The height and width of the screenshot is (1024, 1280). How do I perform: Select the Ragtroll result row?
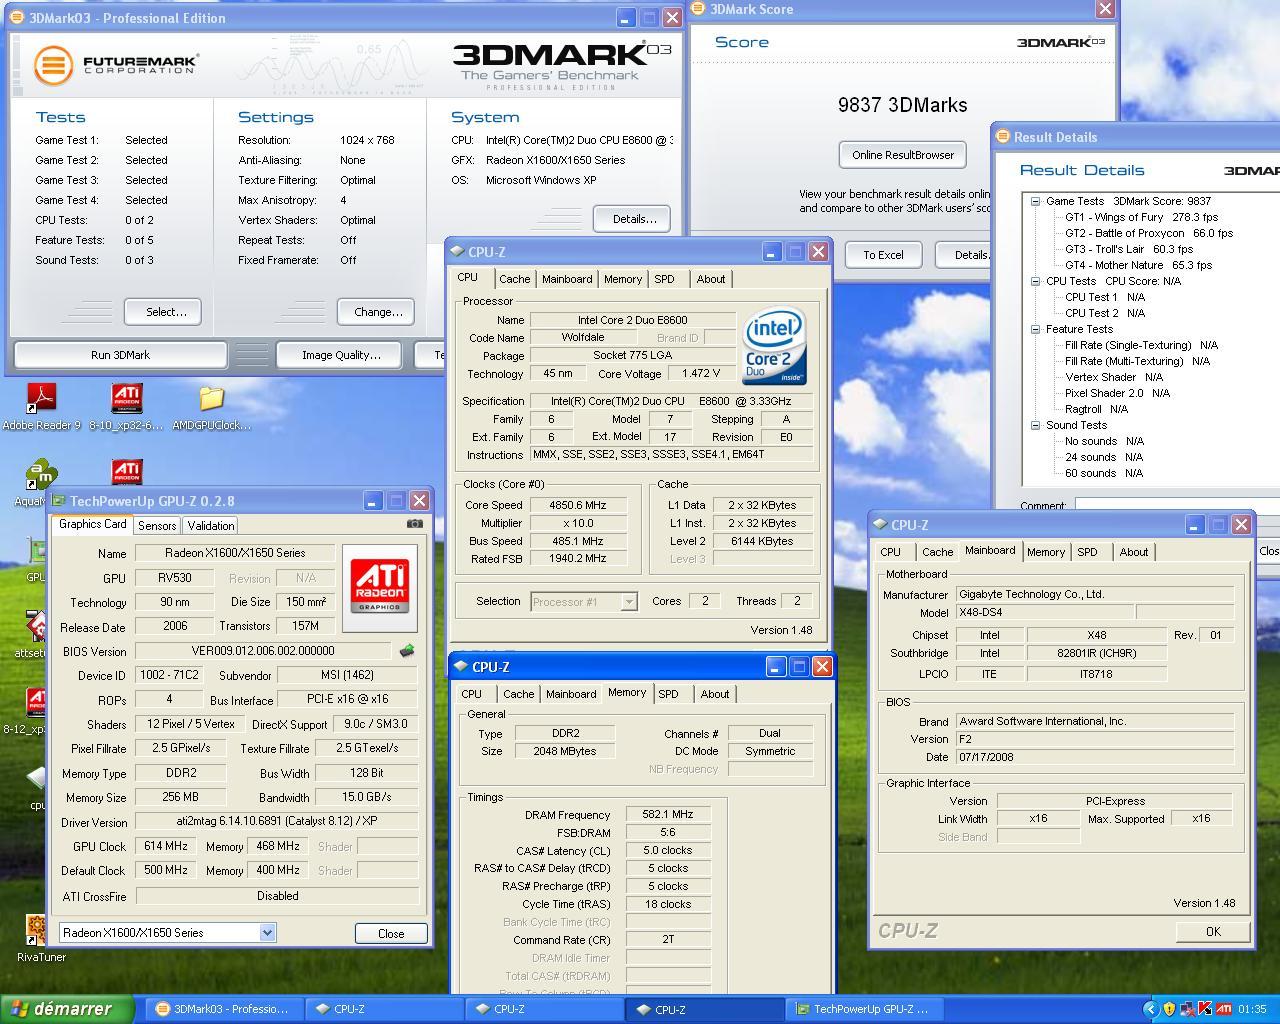point(1096,409)
